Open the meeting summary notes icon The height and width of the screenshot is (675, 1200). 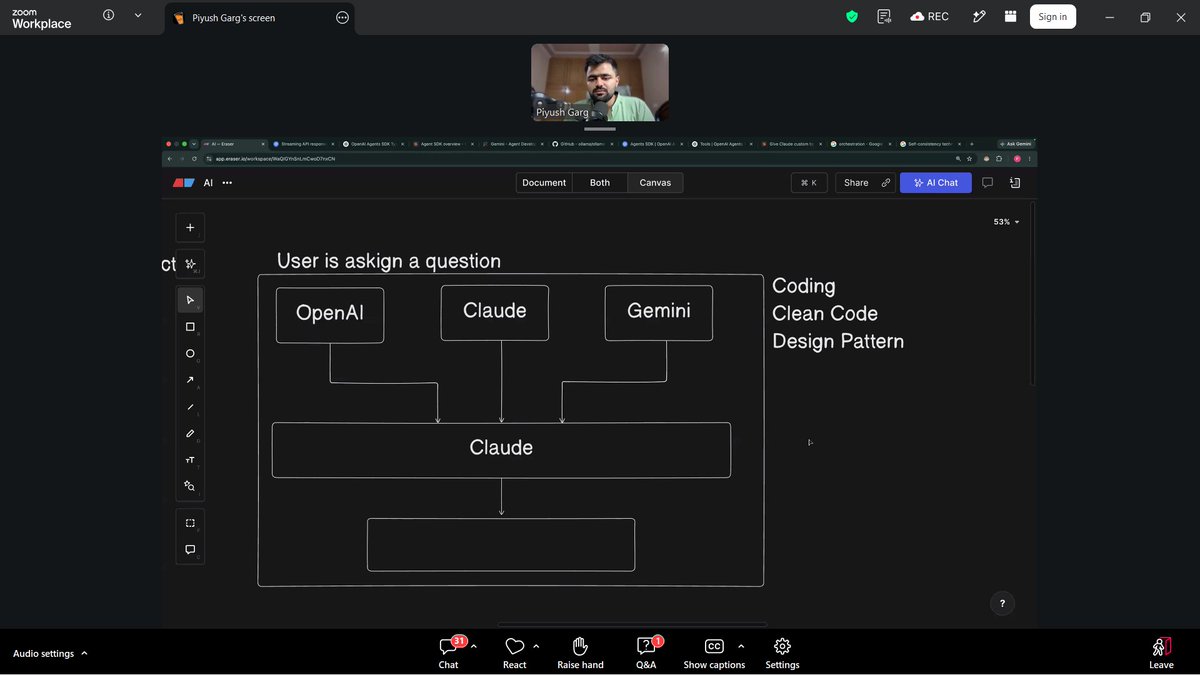point(884,16)
